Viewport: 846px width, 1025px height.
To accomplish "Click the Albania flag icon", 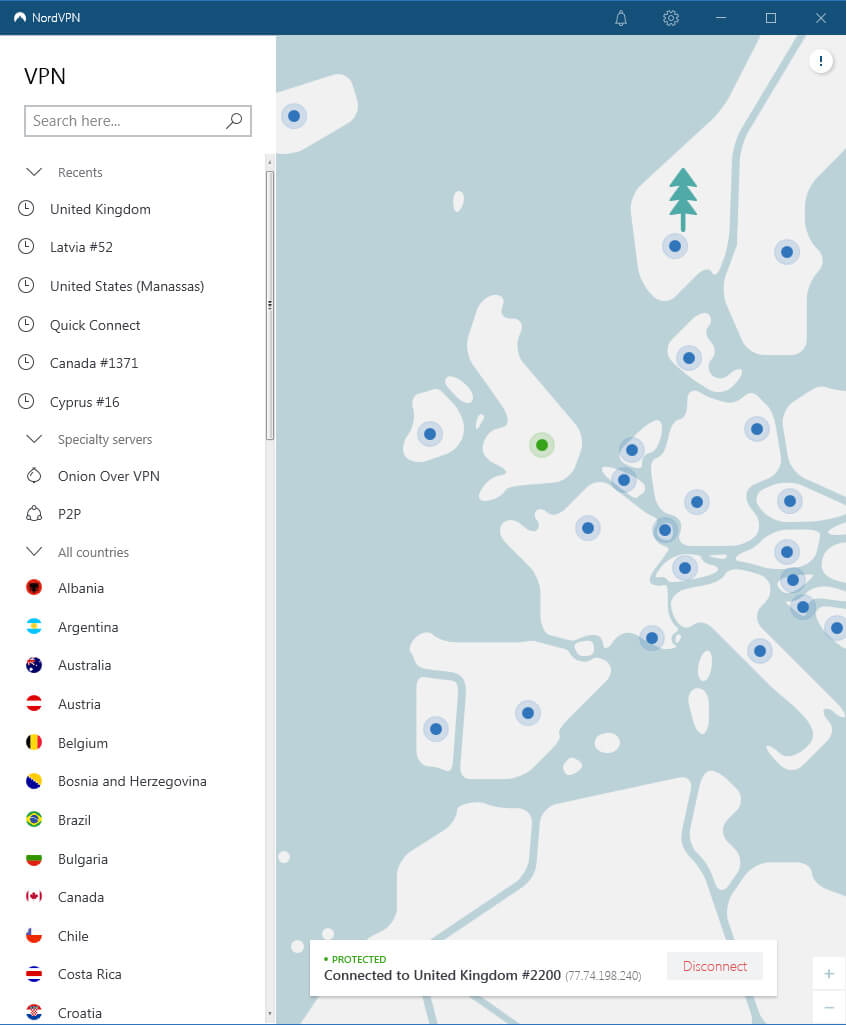I will tap(34, 588).
